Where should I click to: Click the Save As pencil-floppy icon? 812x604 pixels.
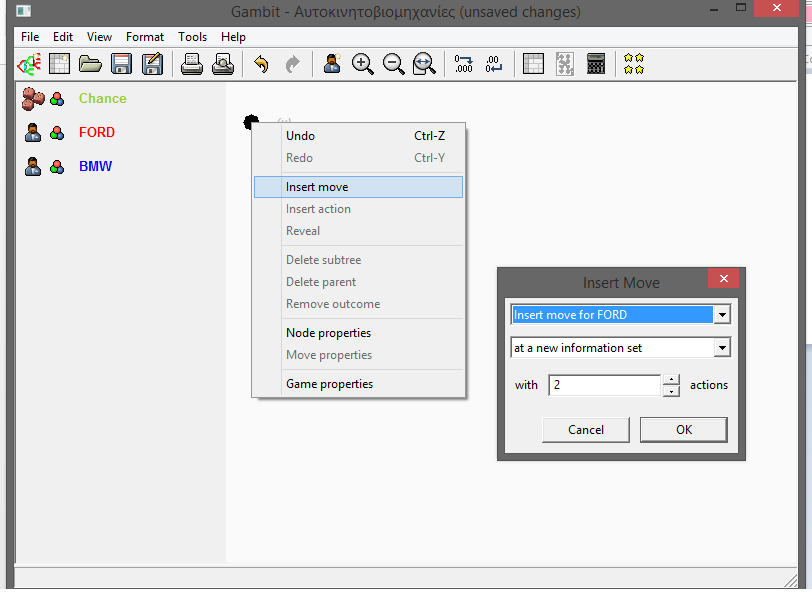[152, 64]
